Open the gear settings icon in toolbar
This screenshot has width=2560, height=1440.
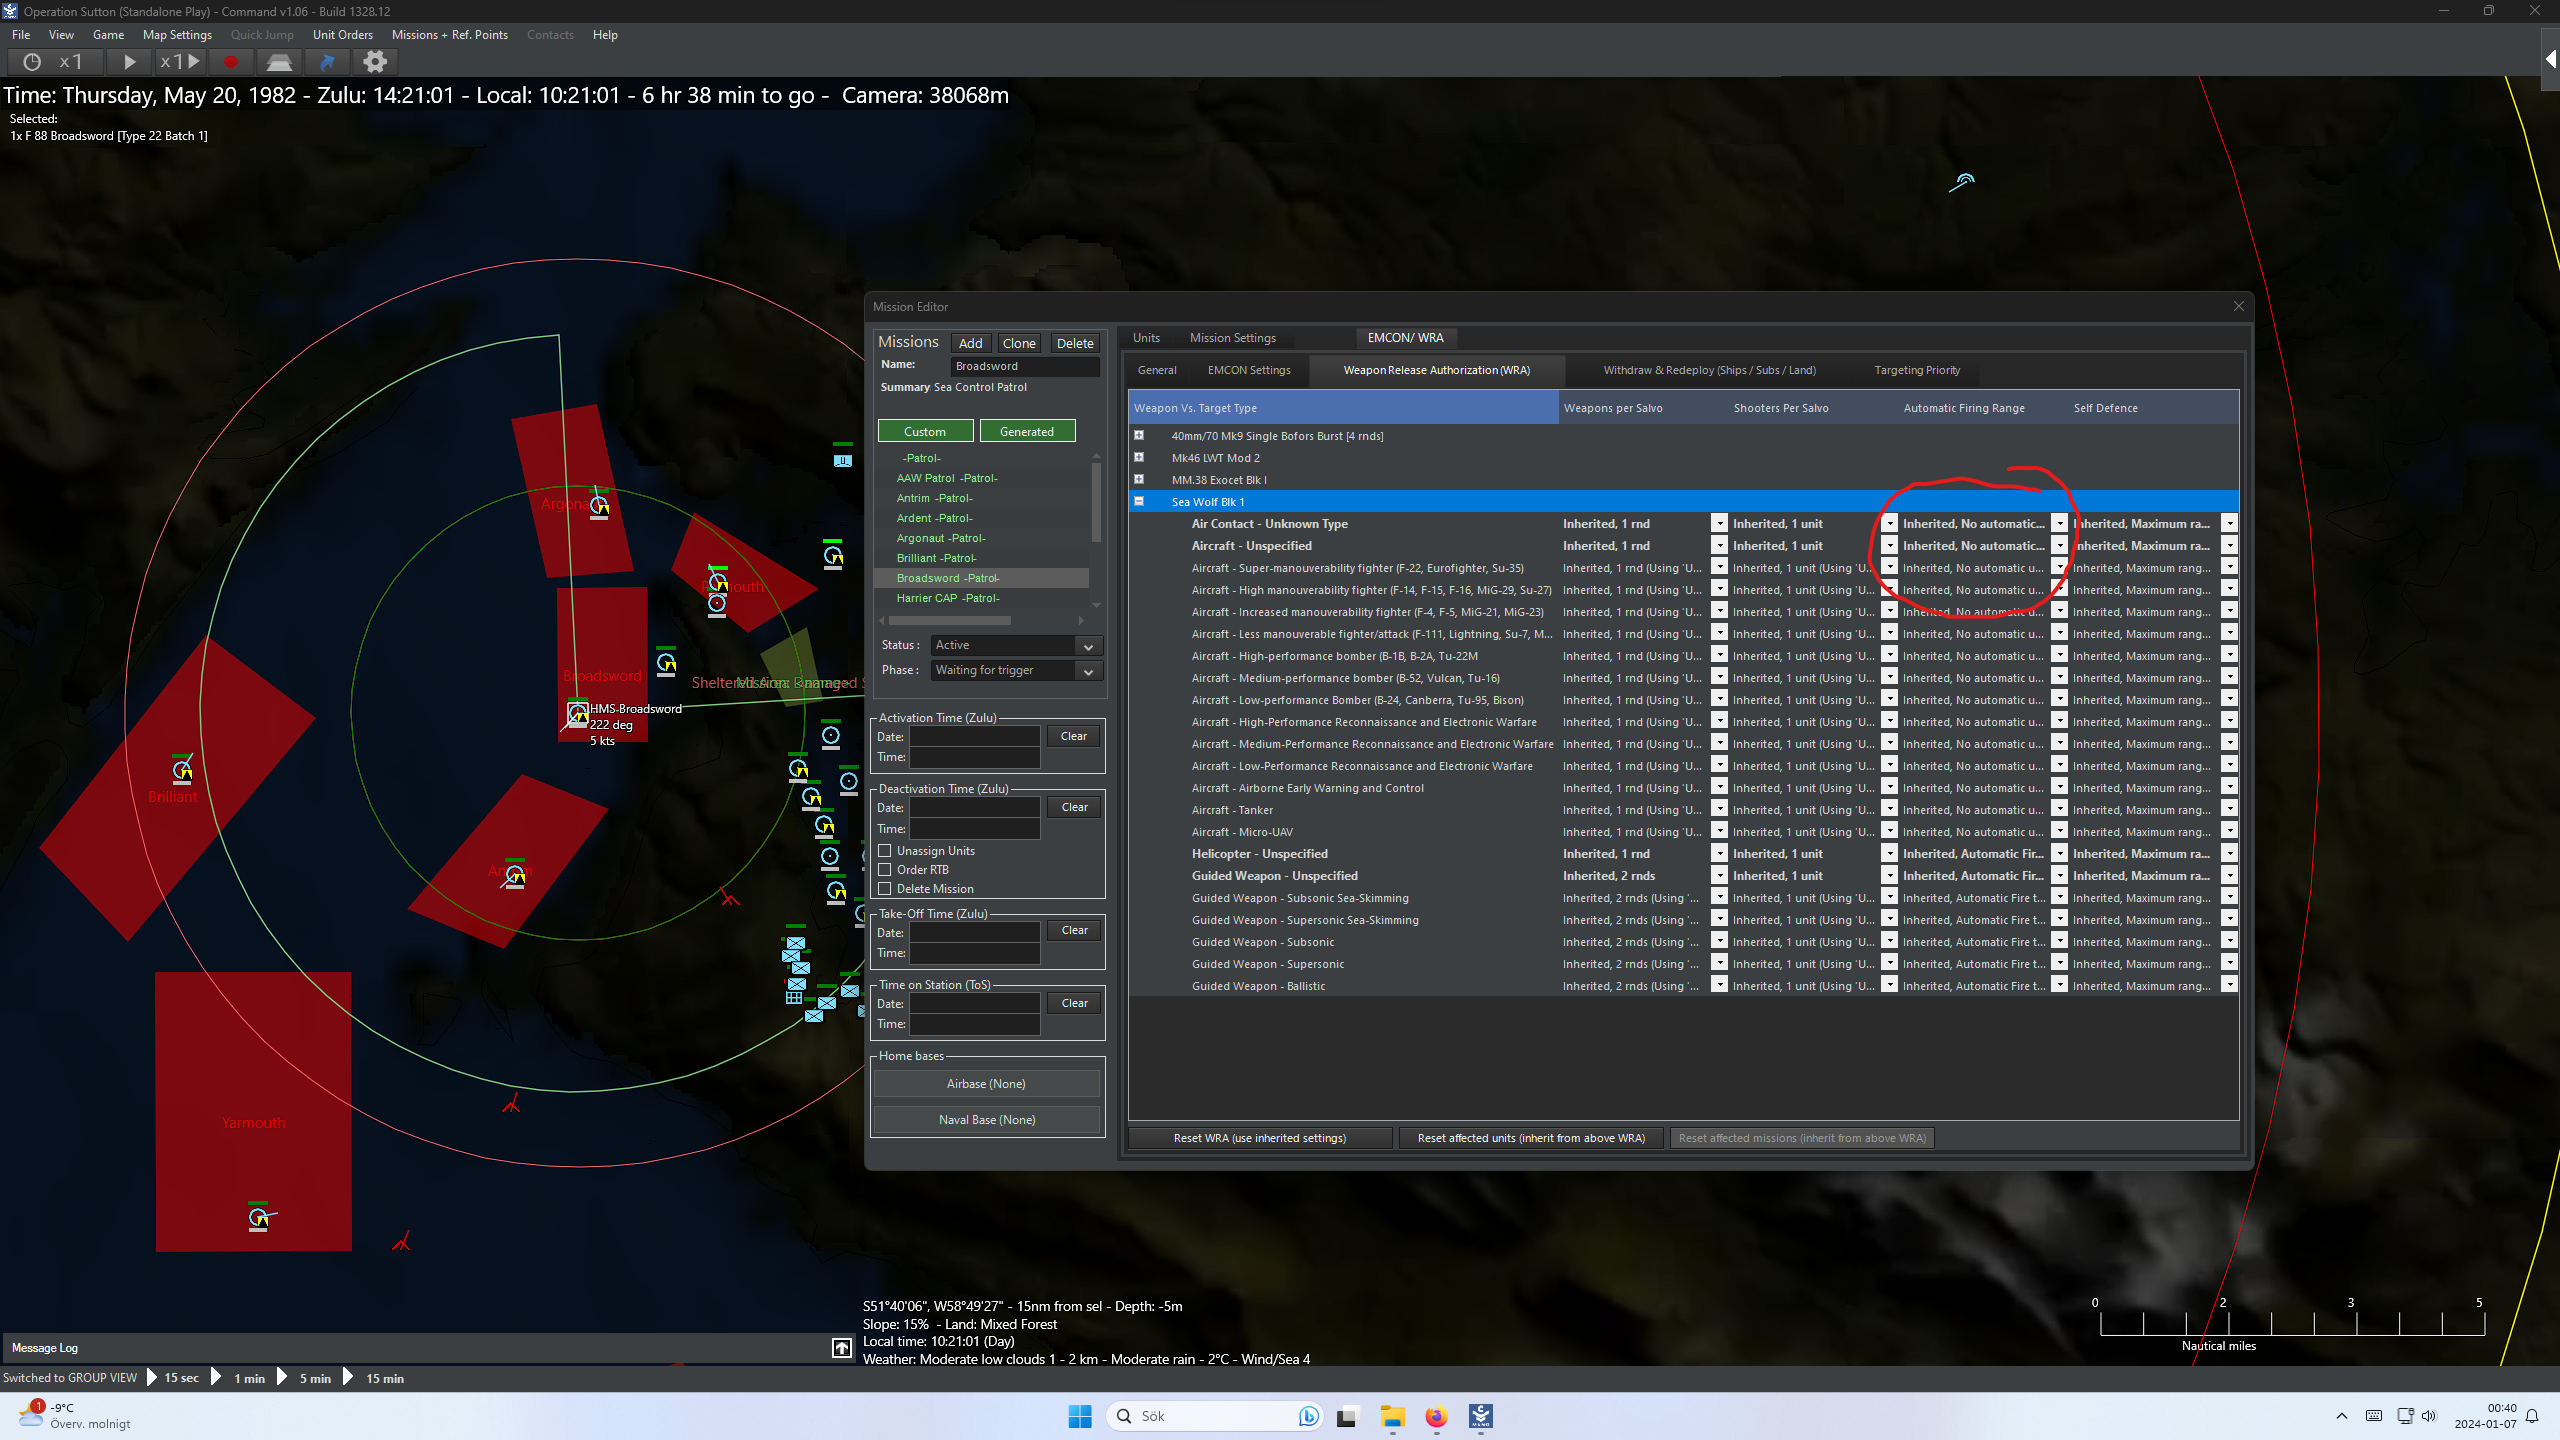pos(375,62)
